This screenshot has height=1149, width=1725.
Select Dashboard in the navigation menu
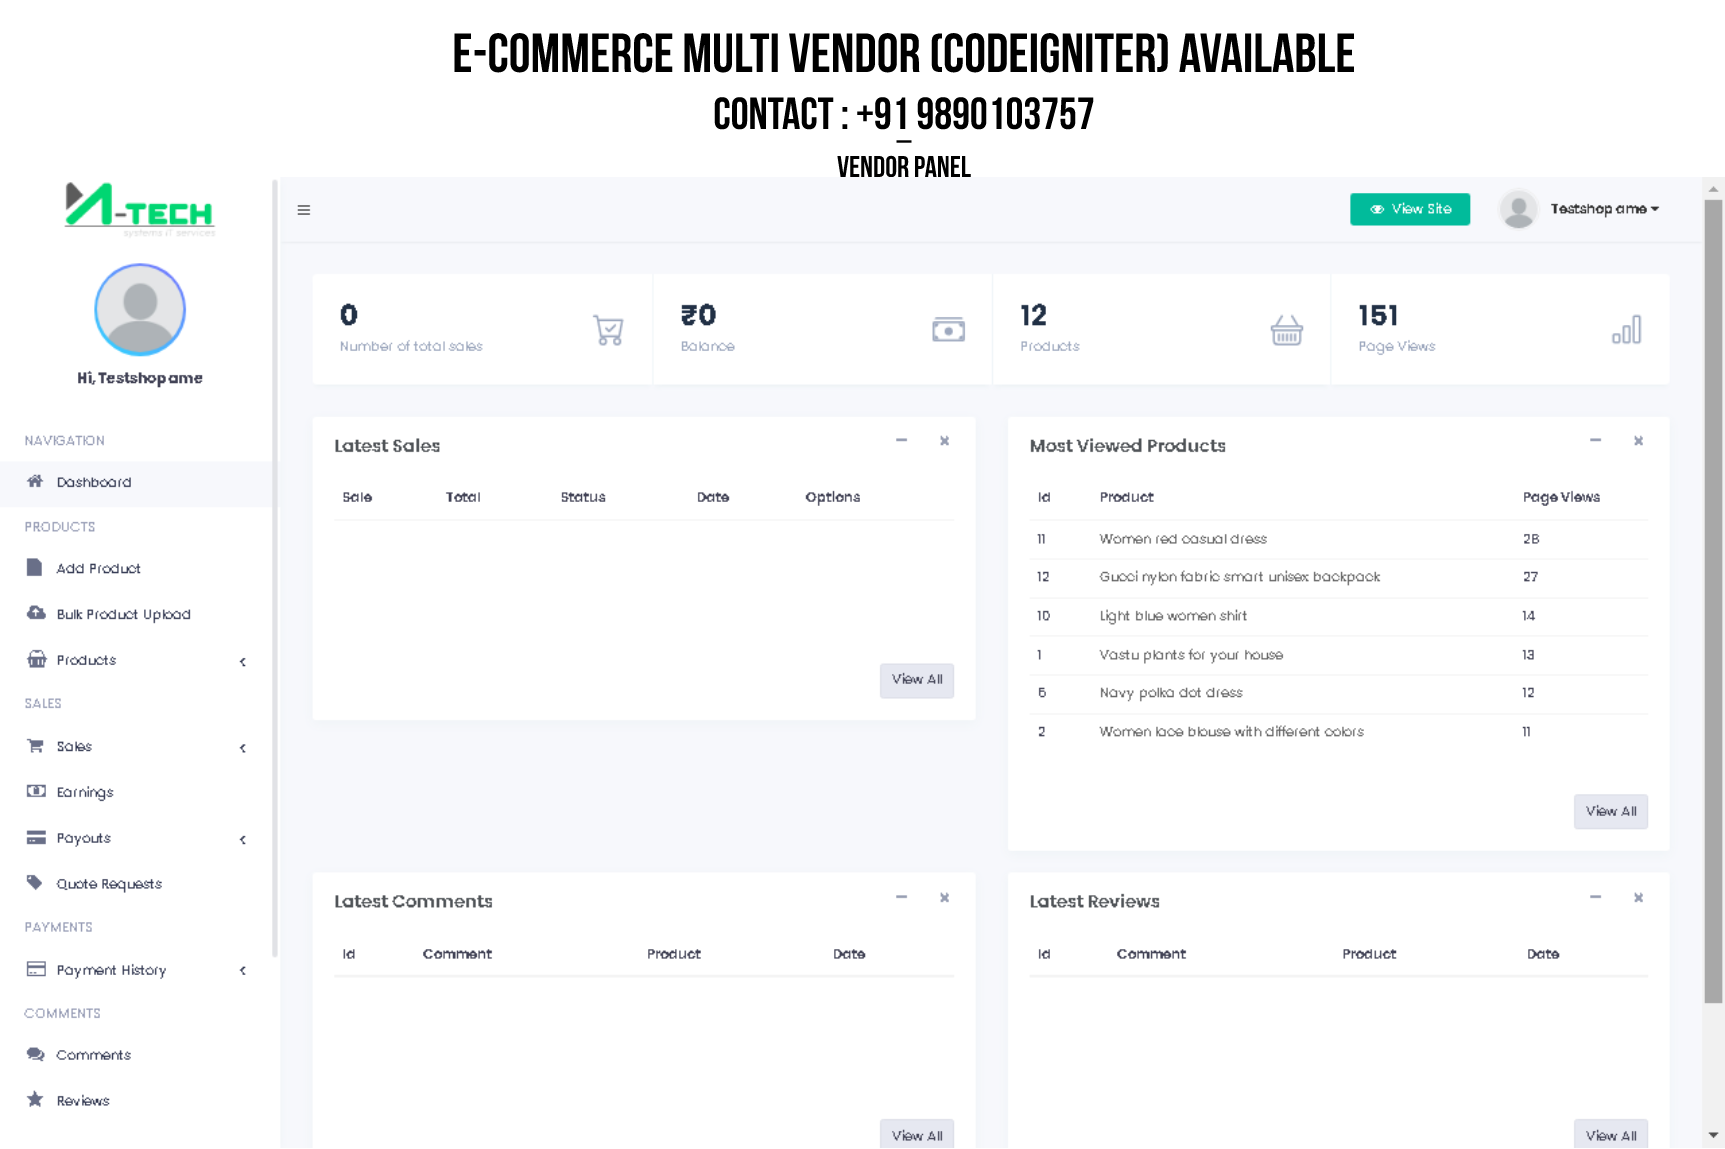[93, 482]
